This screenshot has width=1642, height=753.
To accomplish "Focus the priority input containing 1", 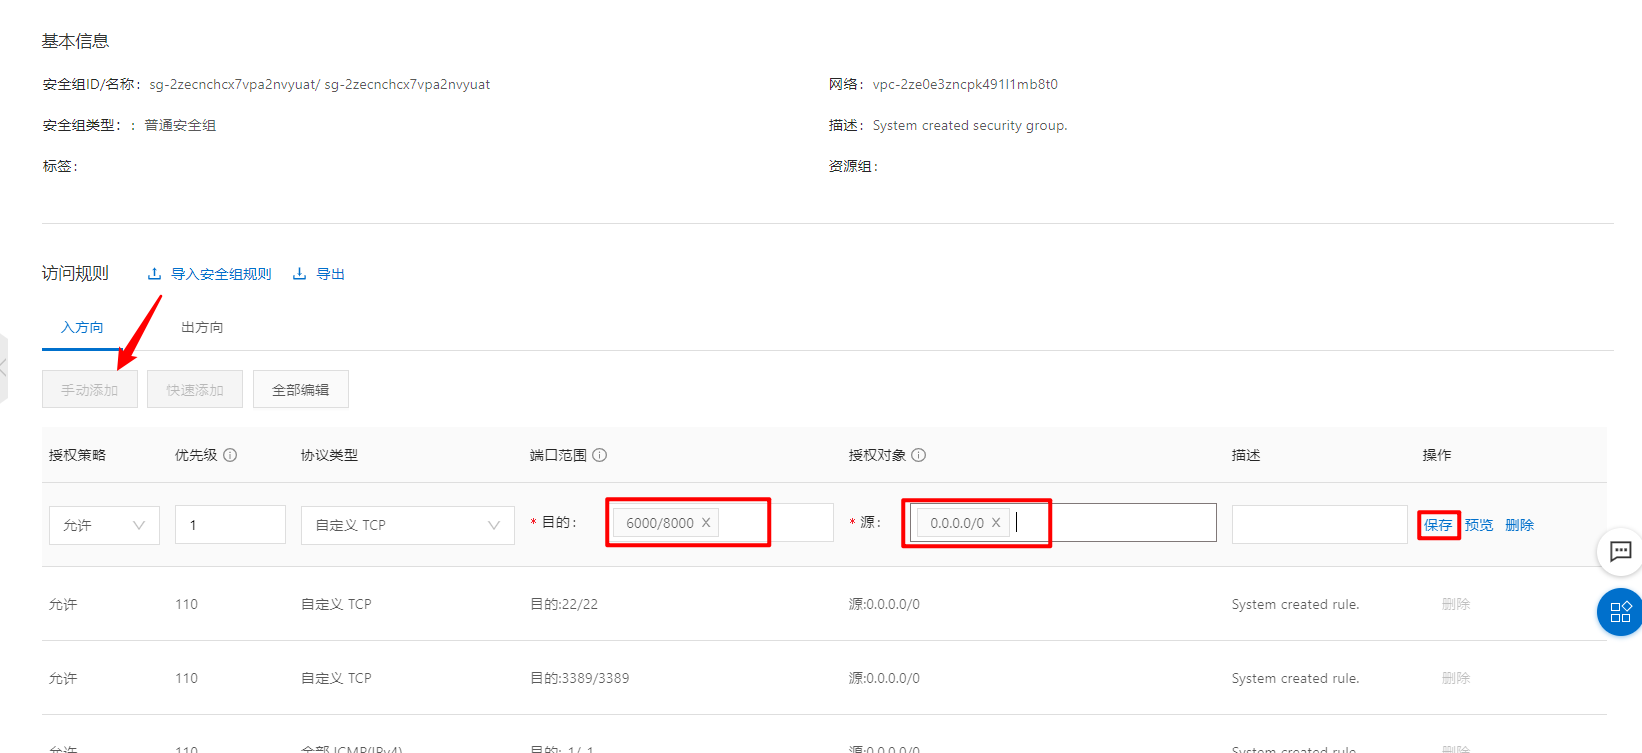I will click(x=230, y=525).
